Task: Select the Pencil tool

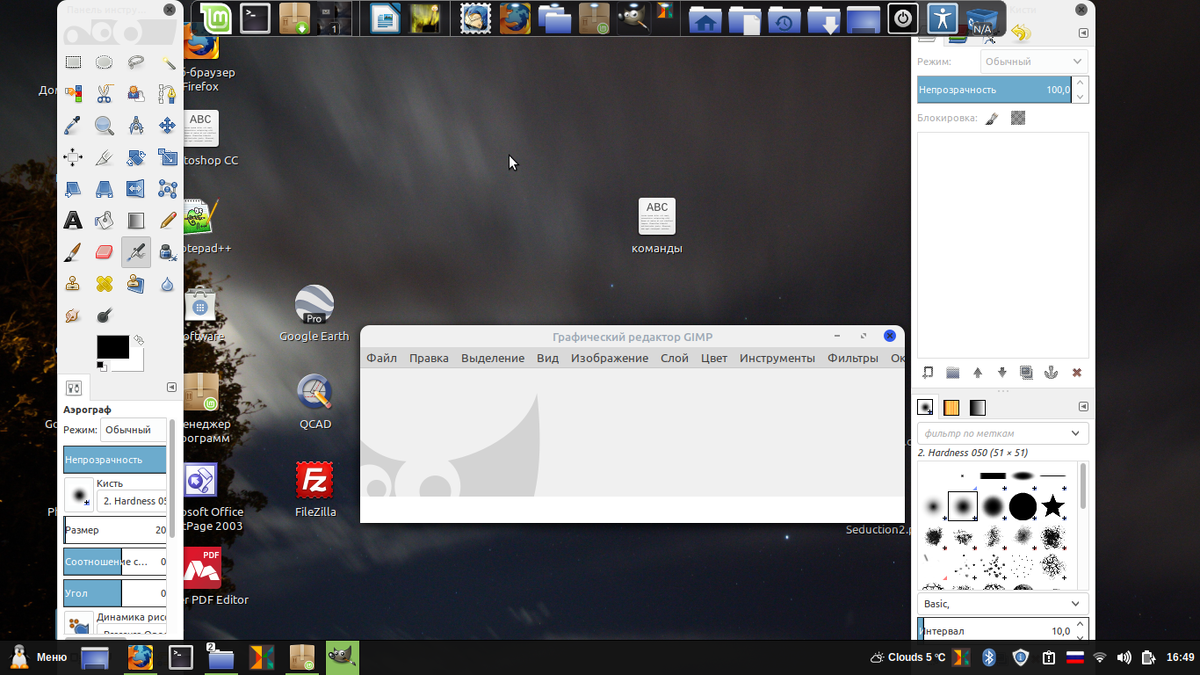Action: [x=167, y=221]
